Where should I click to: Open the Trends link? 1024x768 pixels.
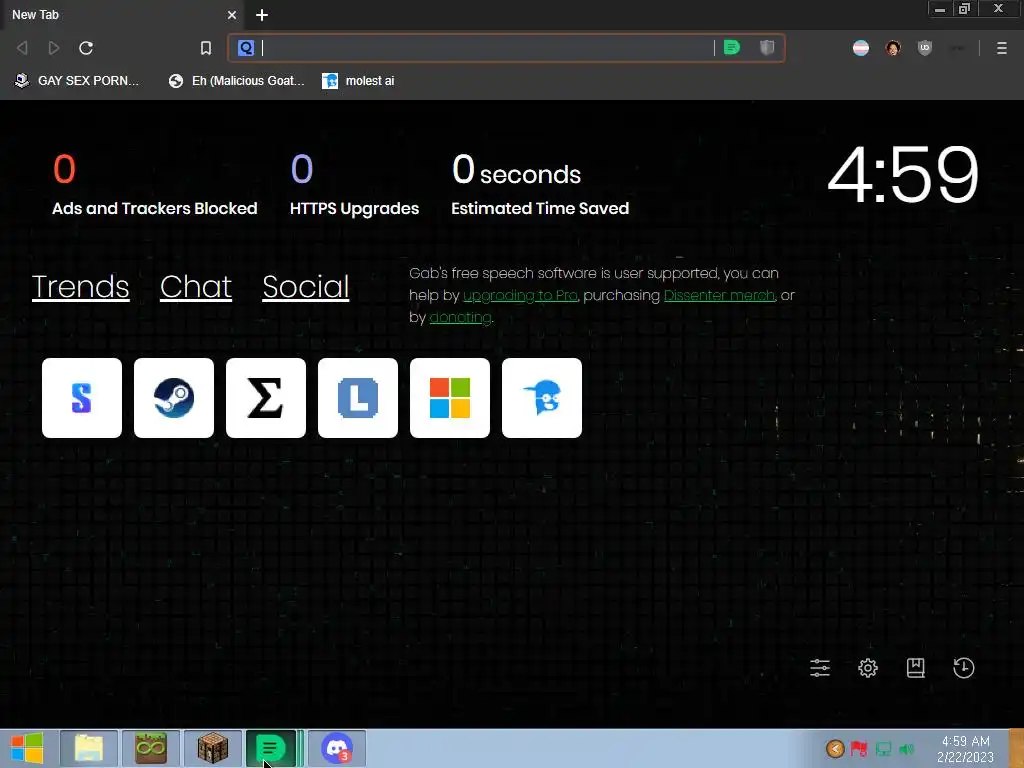(80, 287)
